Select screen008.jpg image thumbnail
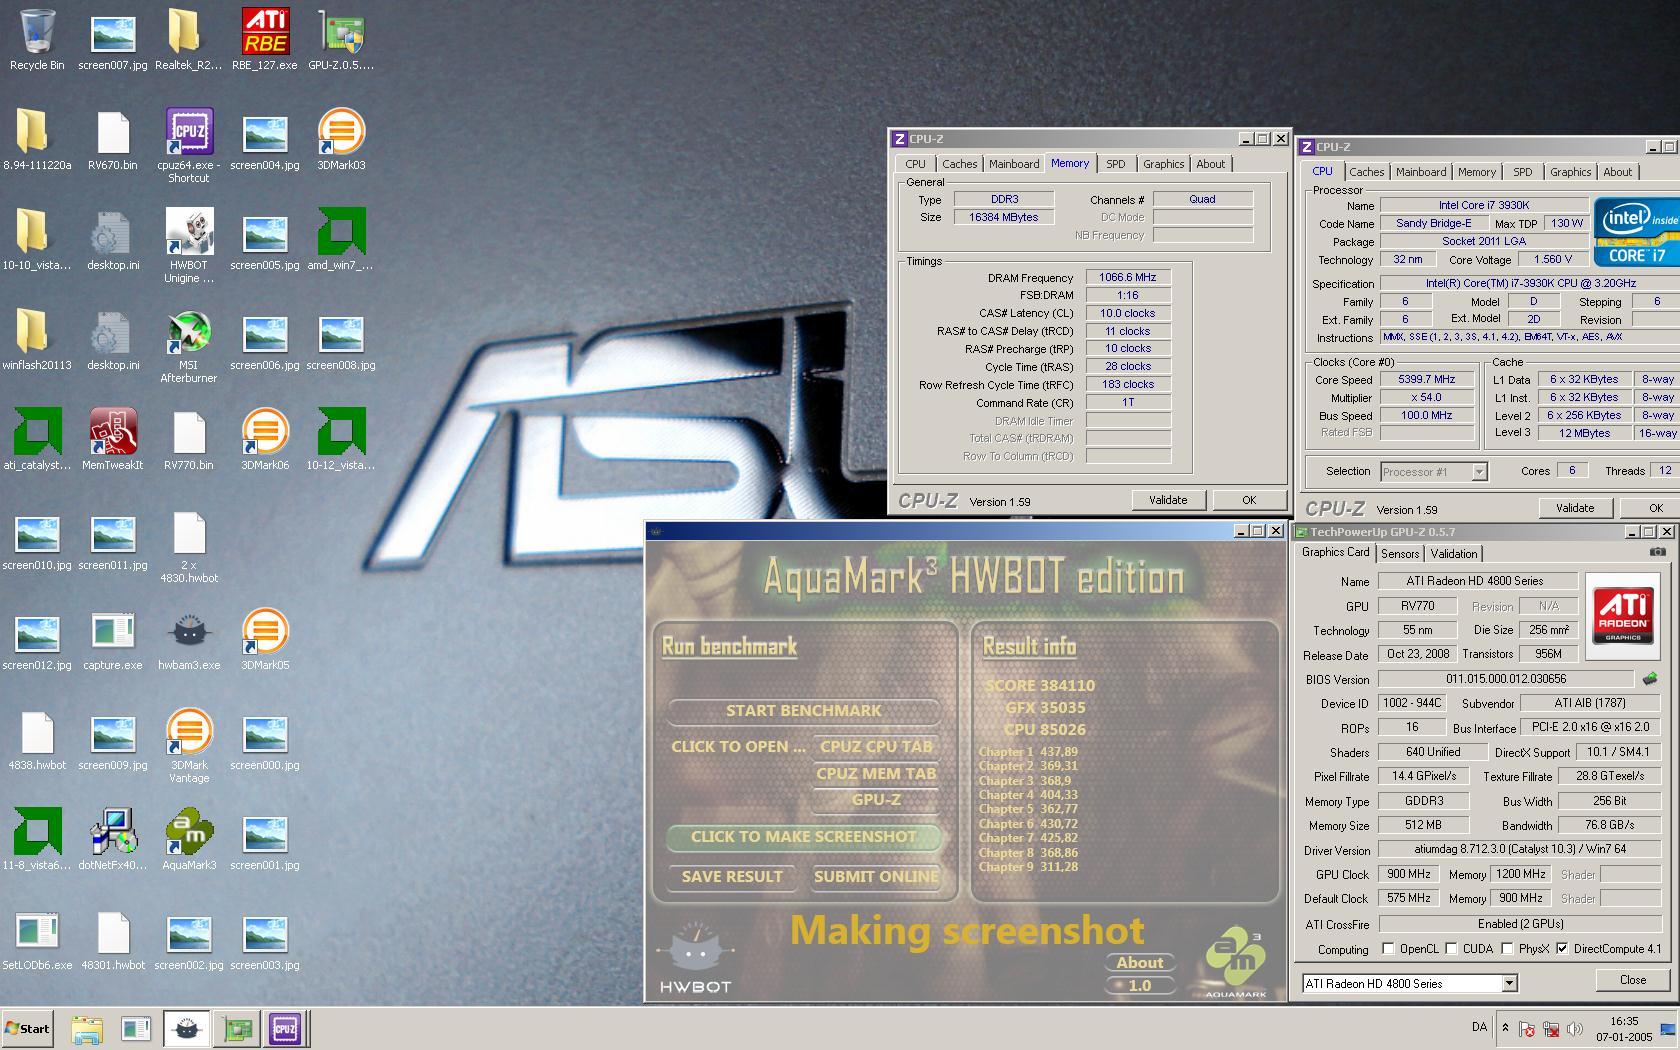The image size is (1680, 1050). pos(341,340)
